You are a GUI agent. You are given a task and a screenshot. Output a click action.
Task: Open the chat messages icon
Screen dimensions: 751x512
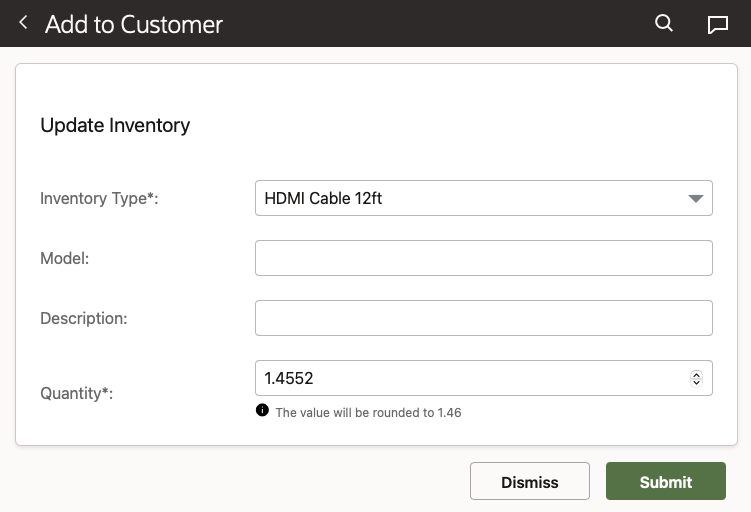click(717, 24)
